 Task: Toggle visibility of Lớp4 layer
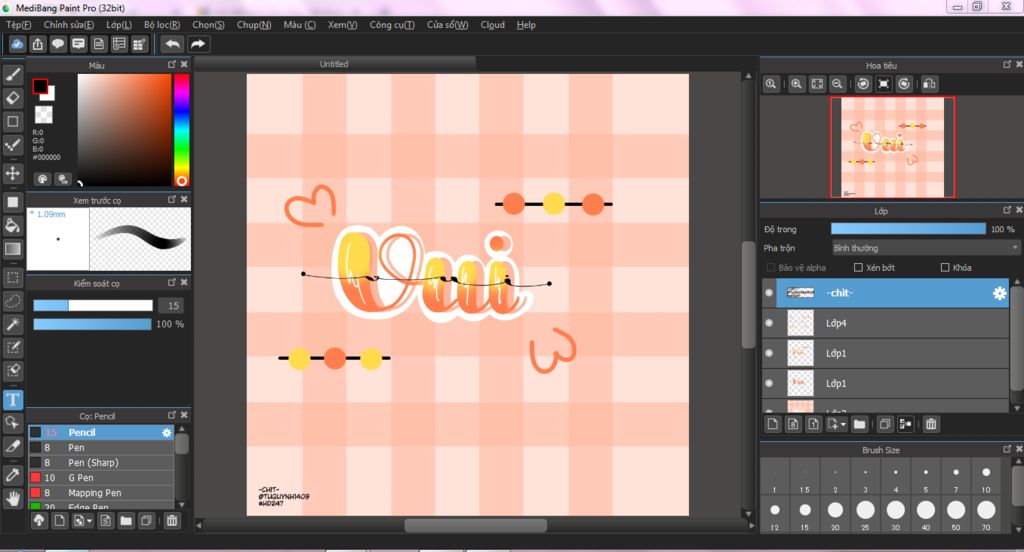coord(769,323)
